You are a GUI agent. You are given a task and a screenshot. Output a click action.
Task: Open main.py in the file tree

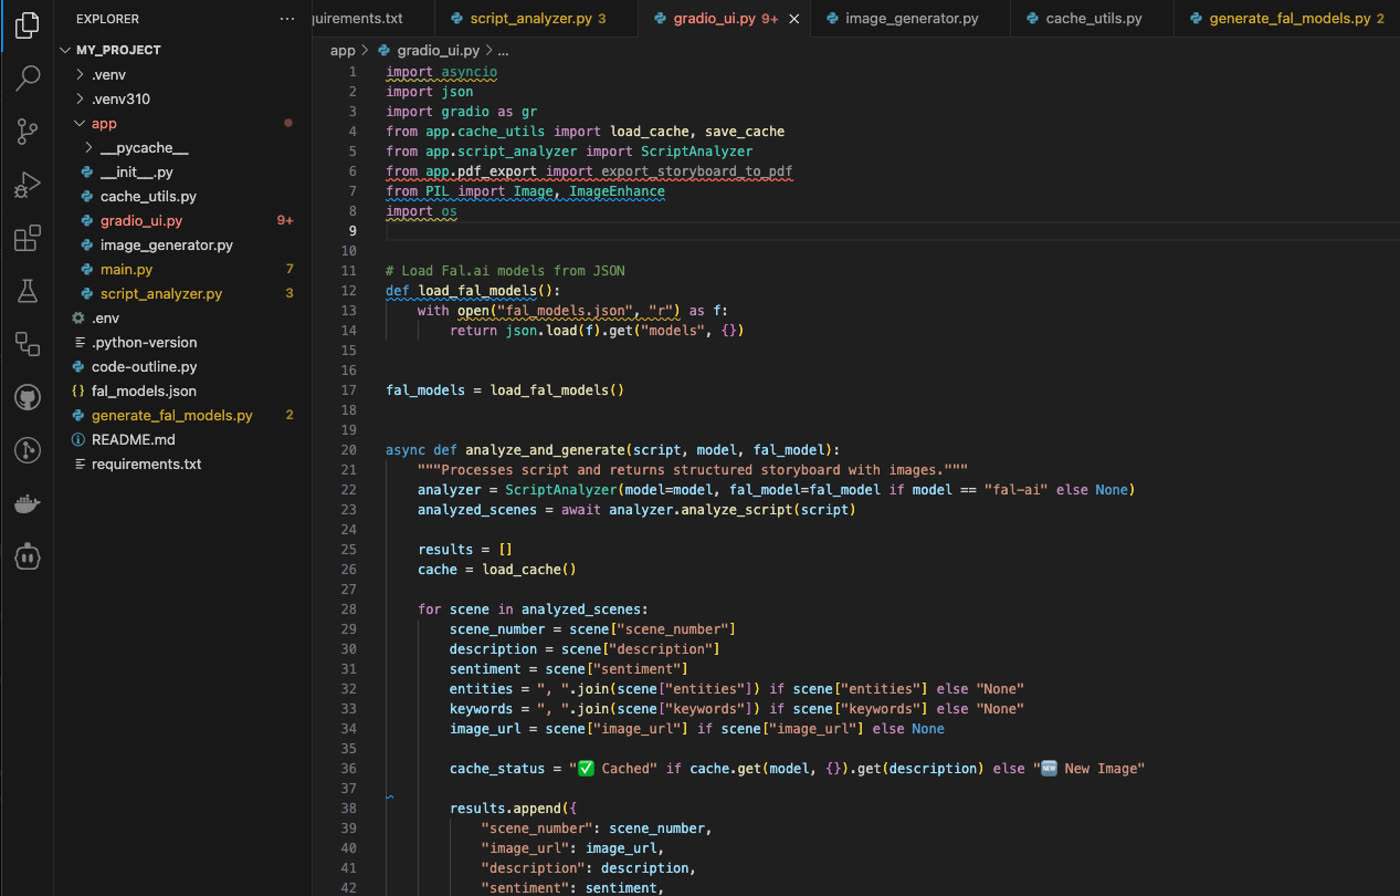point(126,270)
